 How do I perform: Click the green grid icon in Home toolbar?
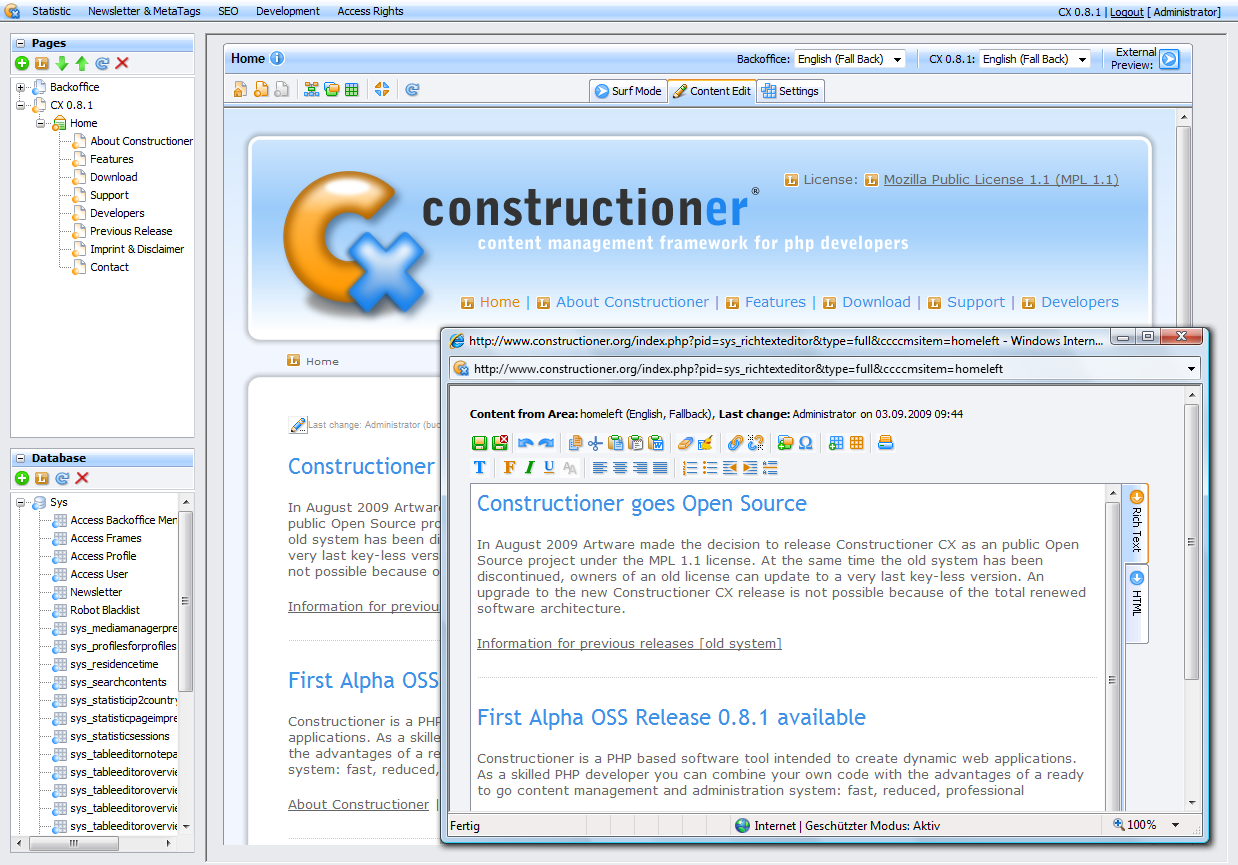tap(351, 90)
